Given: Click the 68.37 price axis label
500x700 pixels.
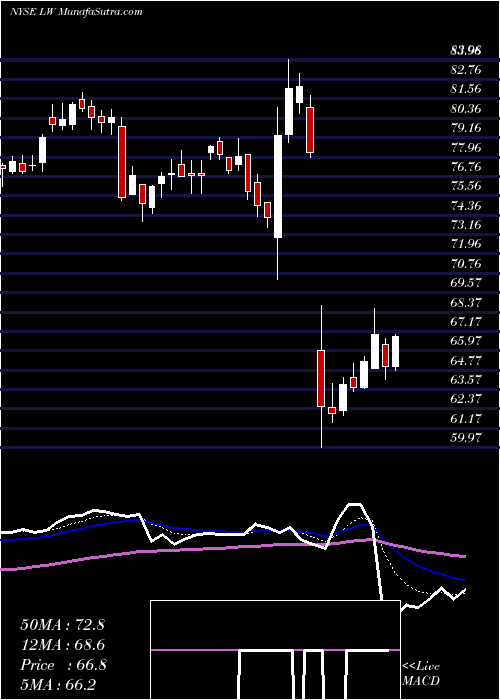Looking at the screenshot, I should [466, 302].
